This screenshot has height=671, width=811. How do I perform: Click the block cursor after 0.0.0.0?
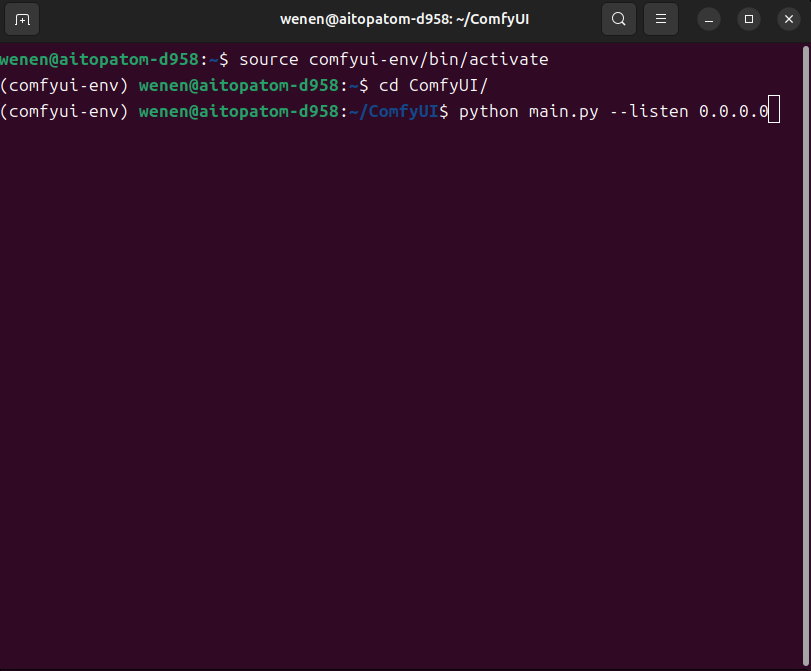[772, 111]
